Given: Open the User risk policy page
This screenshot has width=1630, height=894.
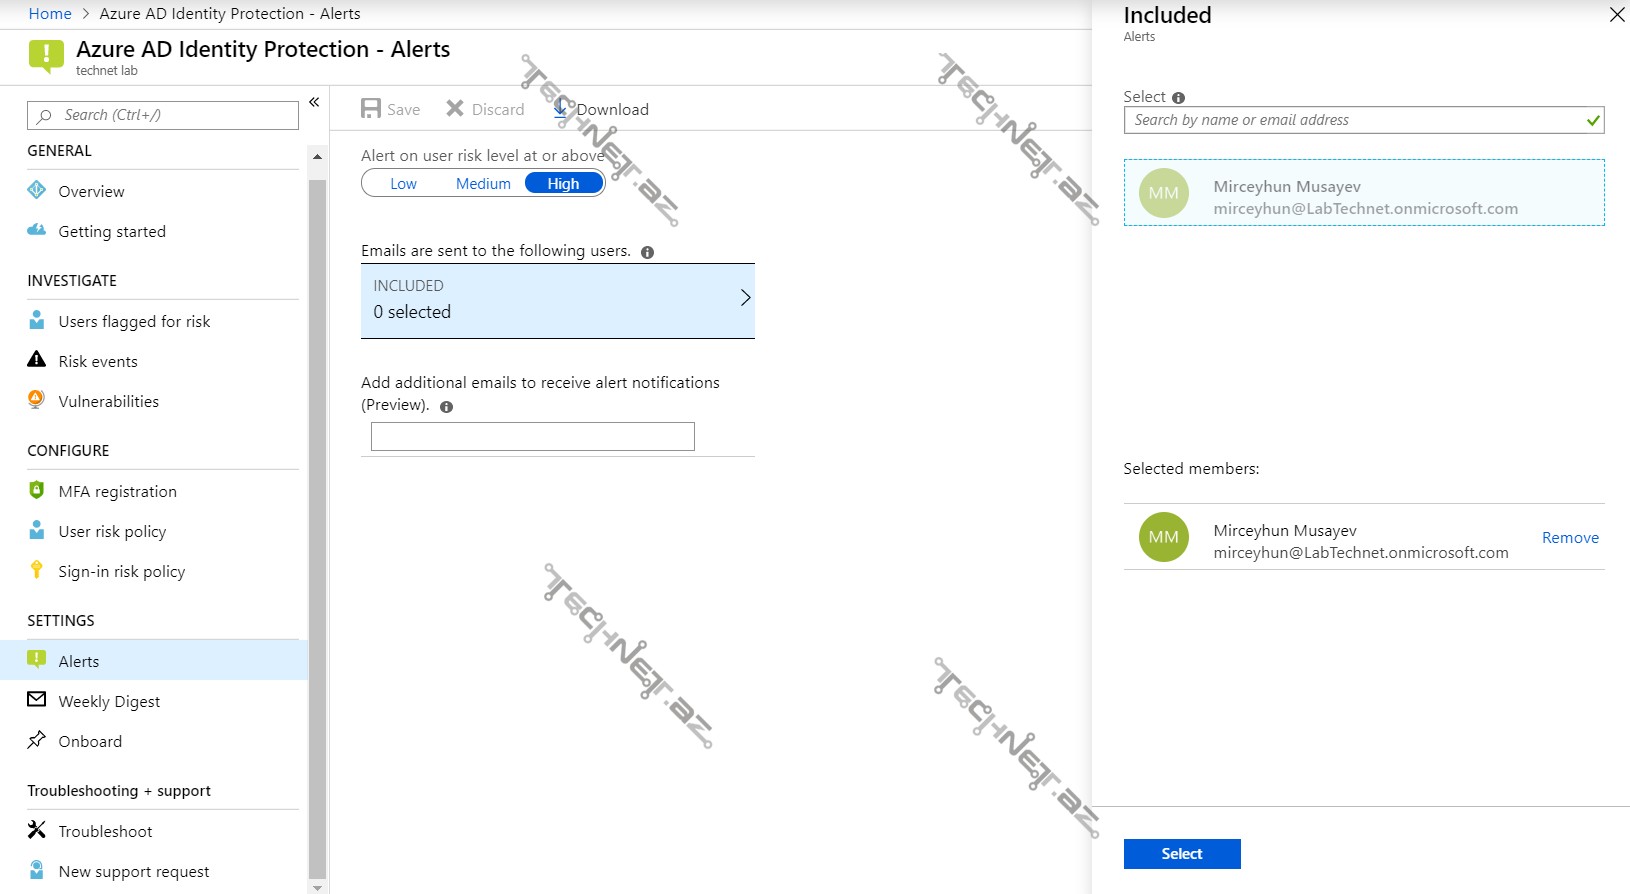Looking at the screenshot, I should [112, 531].
